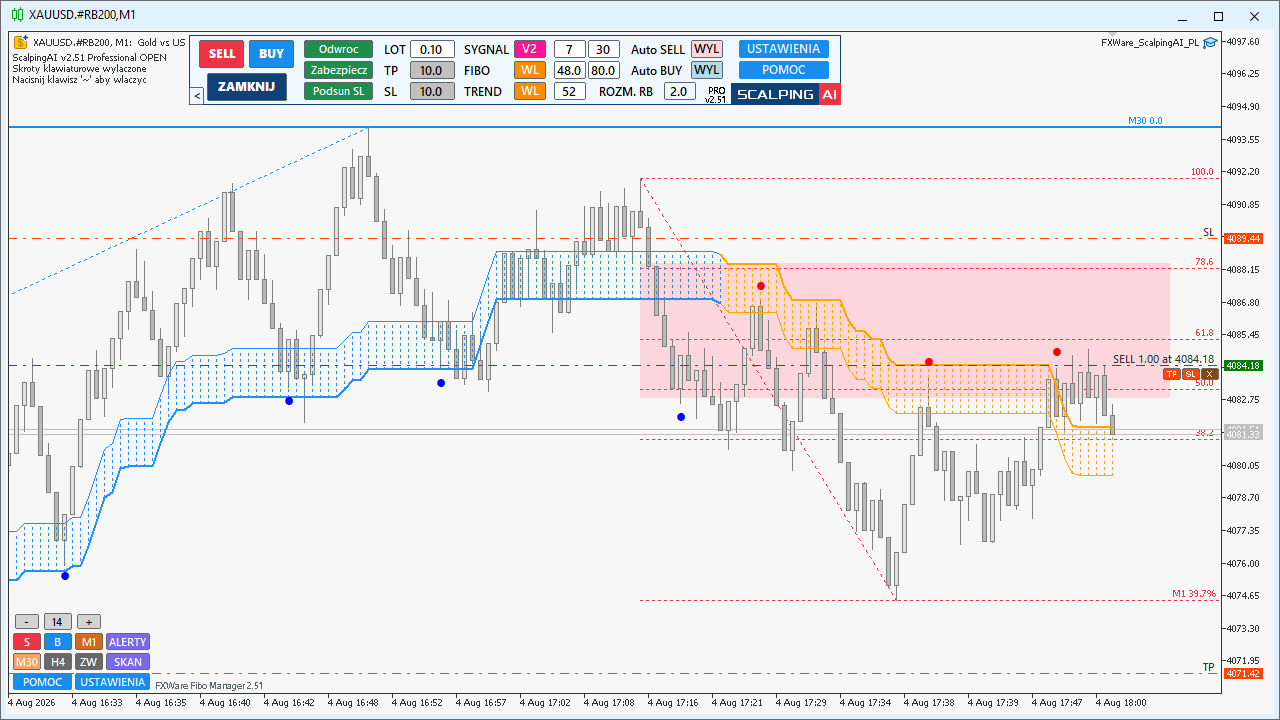Open USTAWIENIA in Fibo Manager panel

click(113, 682)
